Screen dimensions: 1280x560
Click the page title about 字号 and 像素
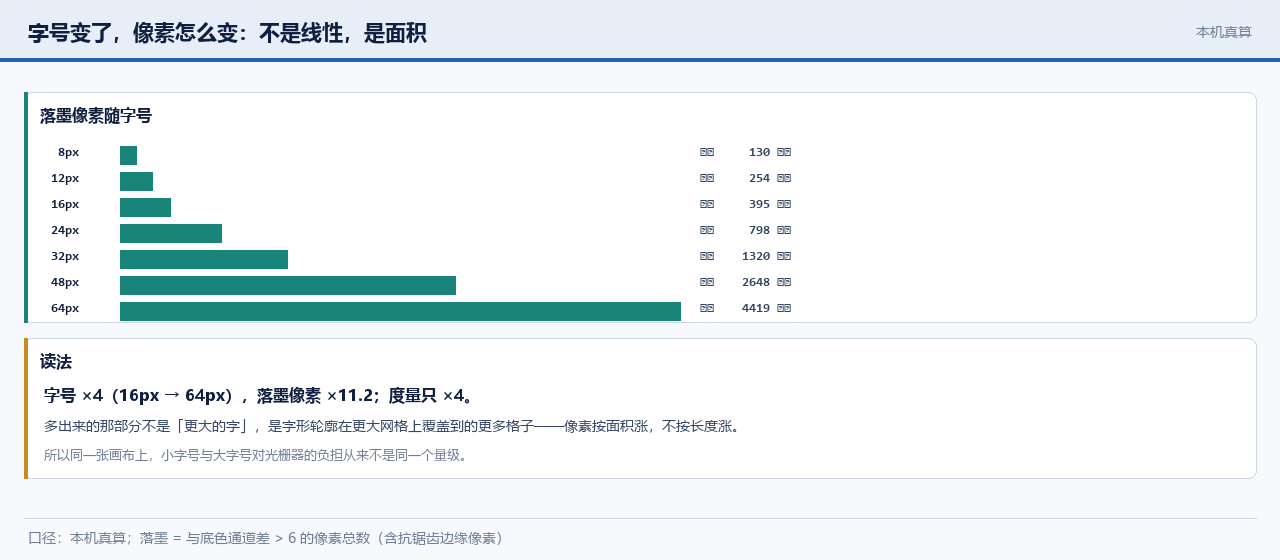[227, 33]
